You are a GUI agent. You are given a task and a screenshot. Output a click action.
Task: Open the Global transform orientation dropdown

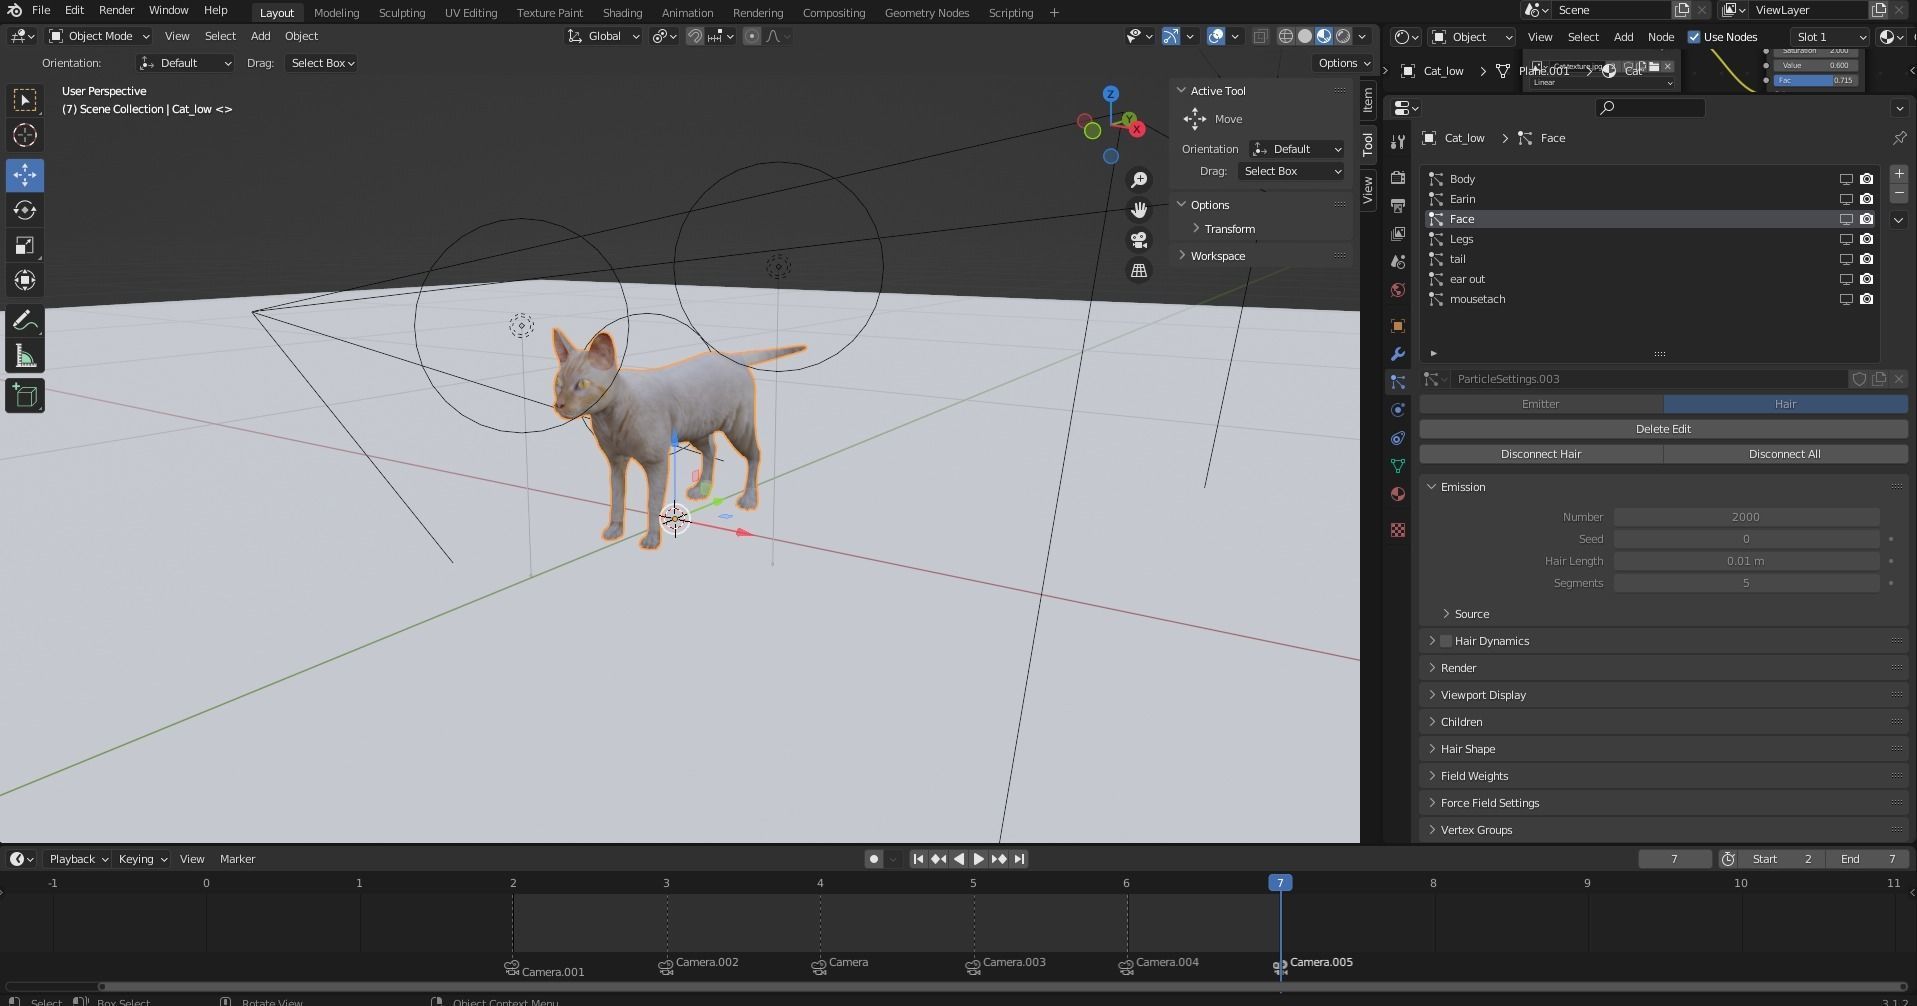[x=604, y=36]
